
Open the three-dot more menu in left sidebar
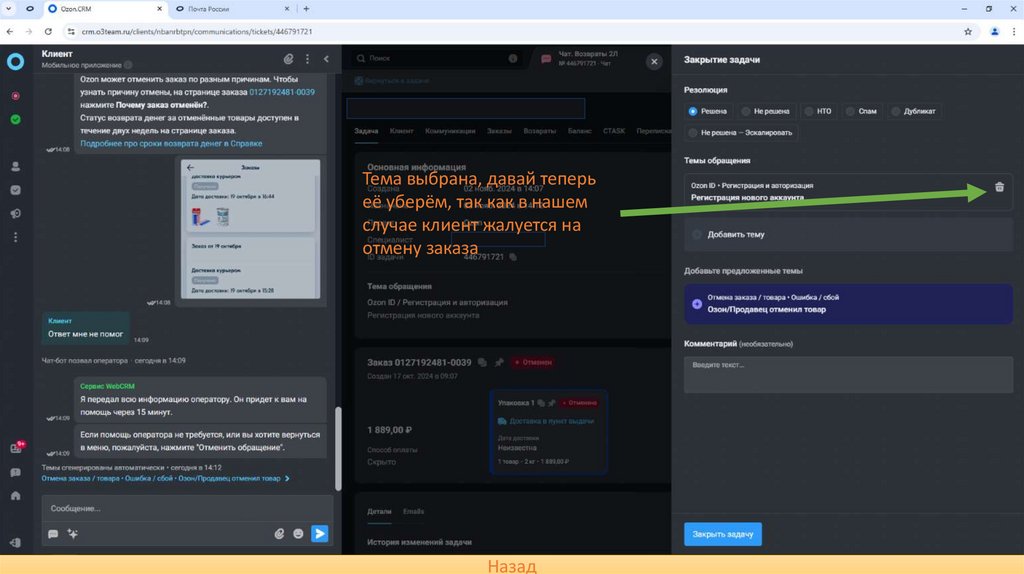(16, 237)
